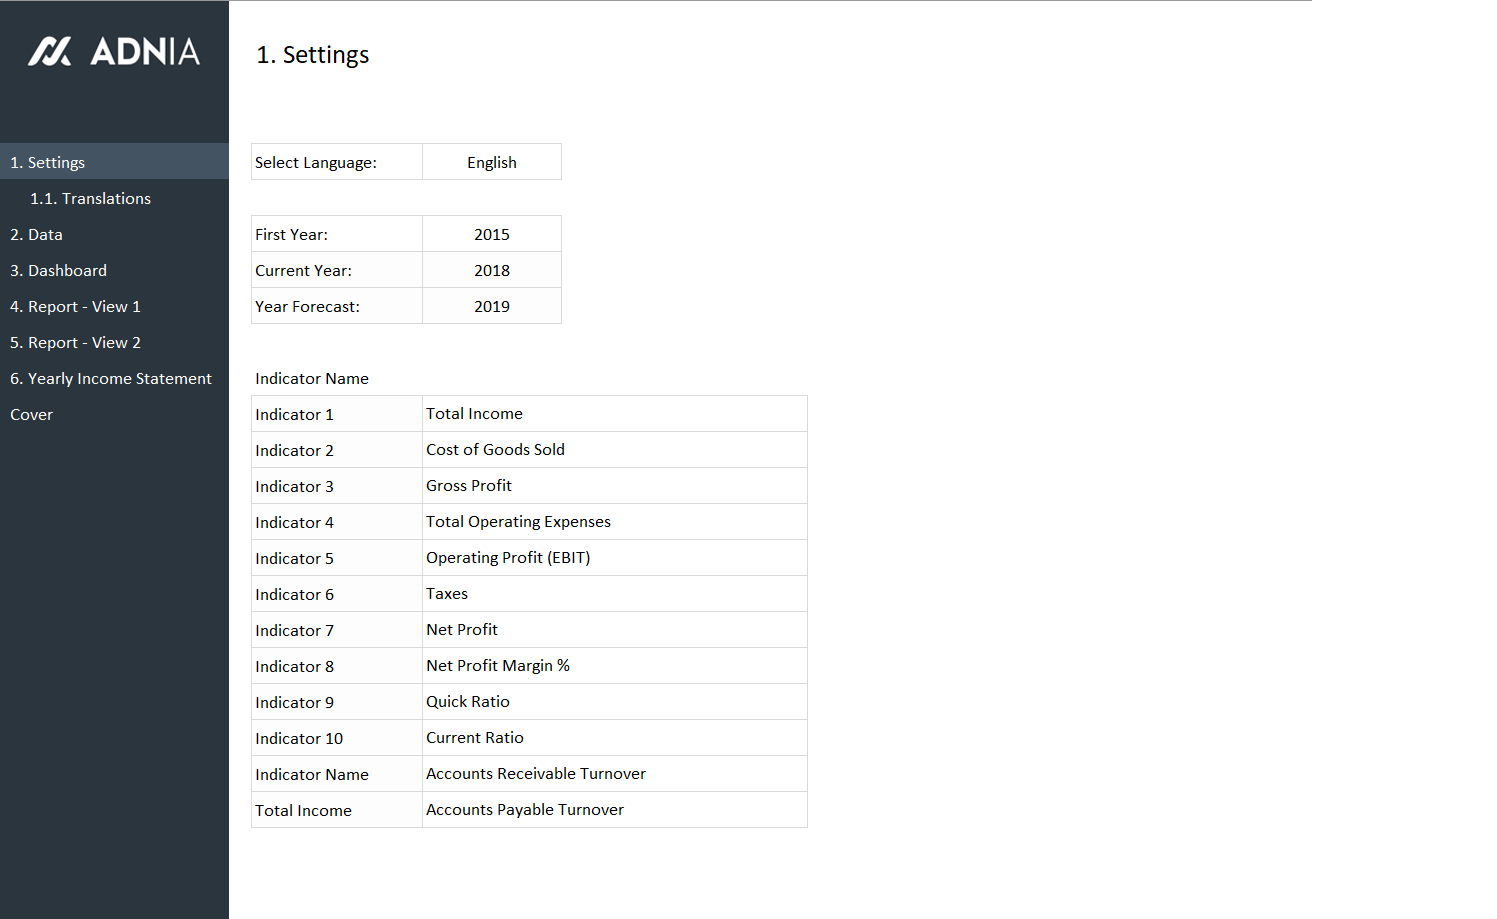Click the ADNIA logo icon
The height and width of the screenshot is (919, 1497).
coord(50,52)
